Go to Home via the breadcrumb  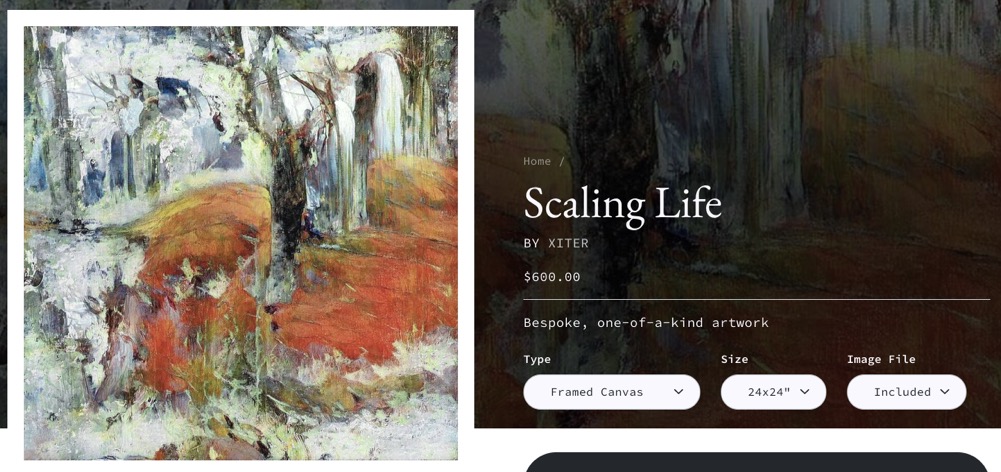(537, 161)
